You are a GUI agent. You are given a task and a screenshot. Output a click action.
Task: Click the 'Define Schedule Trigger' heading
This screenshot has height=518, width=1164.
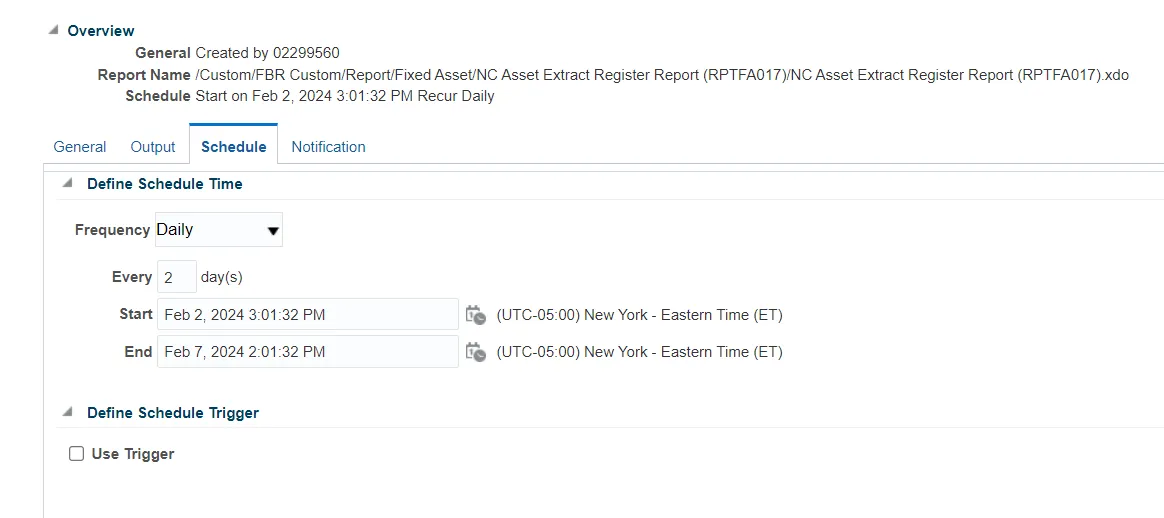(173, 413)
